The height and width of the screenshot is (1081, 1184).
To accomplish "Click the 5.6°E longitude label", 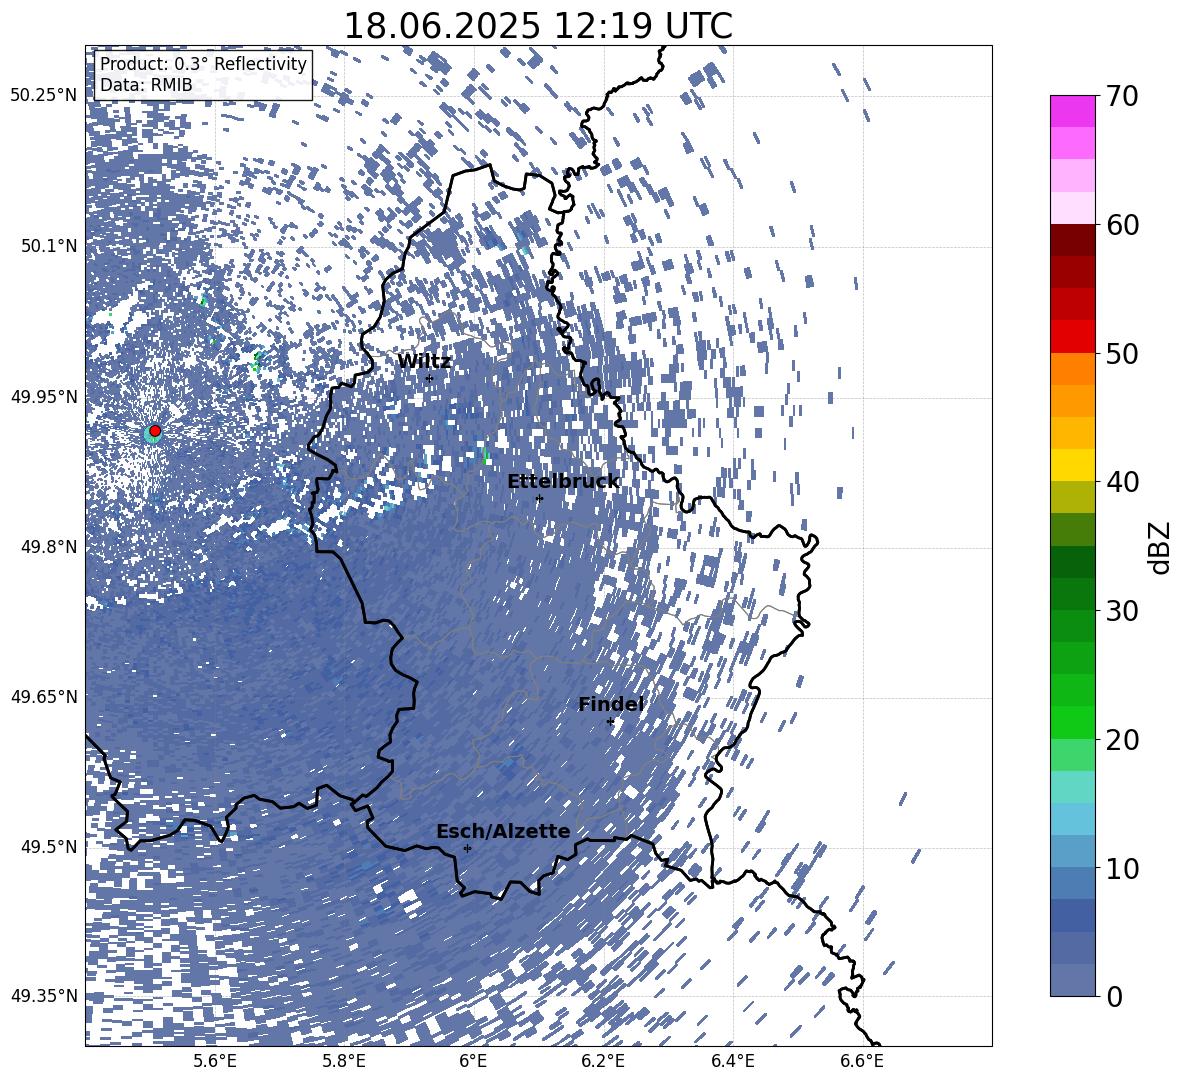I will pos(214,1061).
